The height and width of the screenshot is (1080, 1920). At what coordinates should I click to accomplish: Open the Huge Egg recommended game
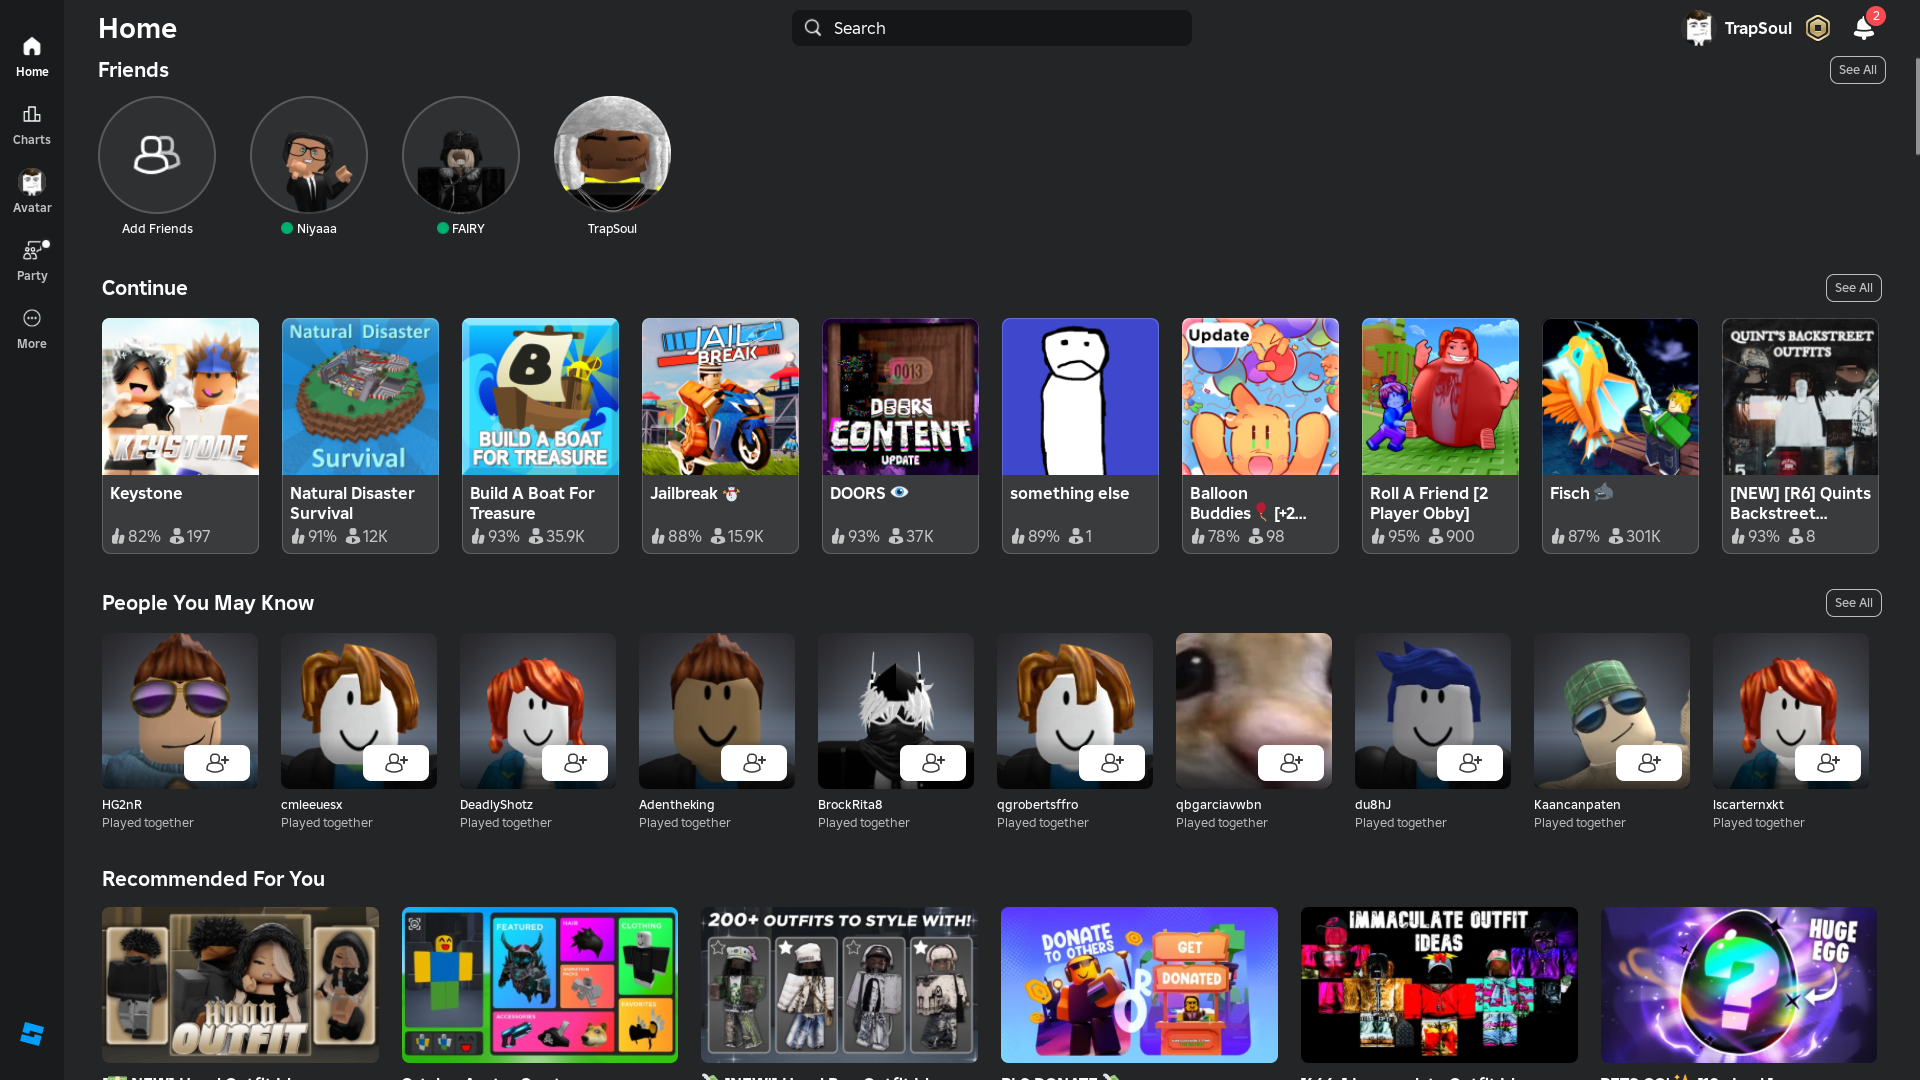(1739, 985)
